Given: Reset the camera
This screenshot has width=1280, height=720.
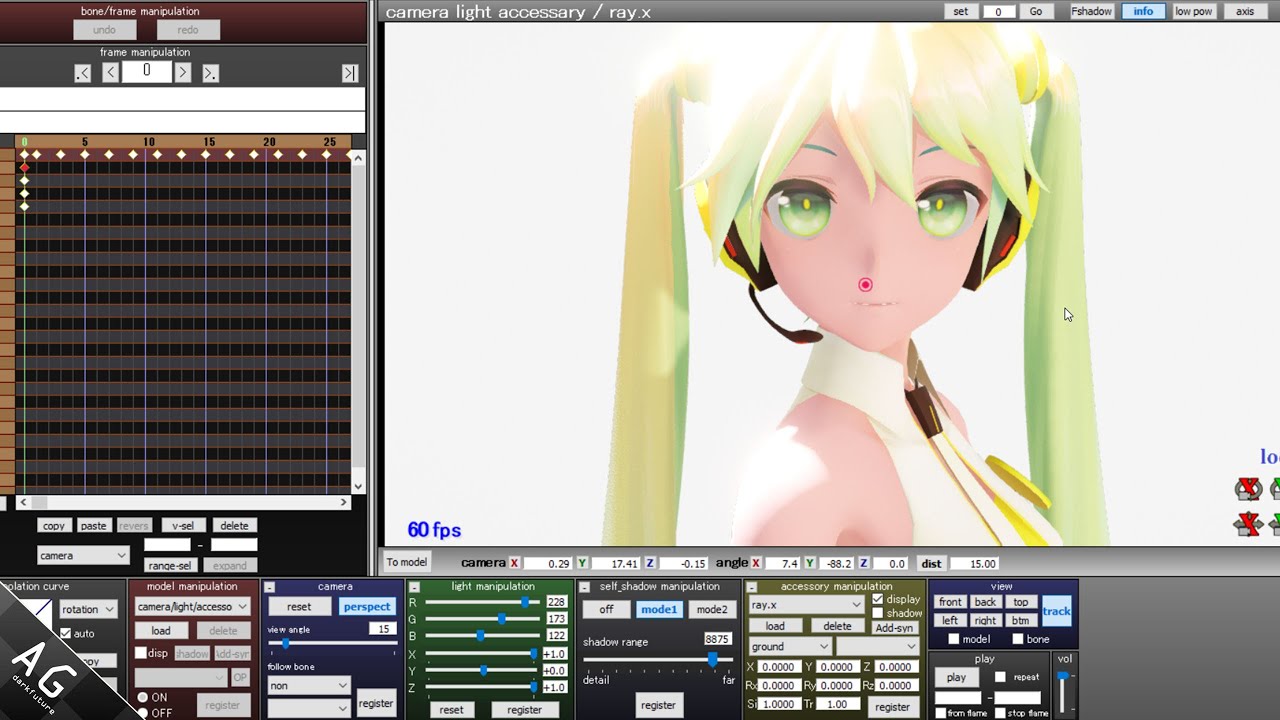Looking at the screenshot, I should coord(299,607).
